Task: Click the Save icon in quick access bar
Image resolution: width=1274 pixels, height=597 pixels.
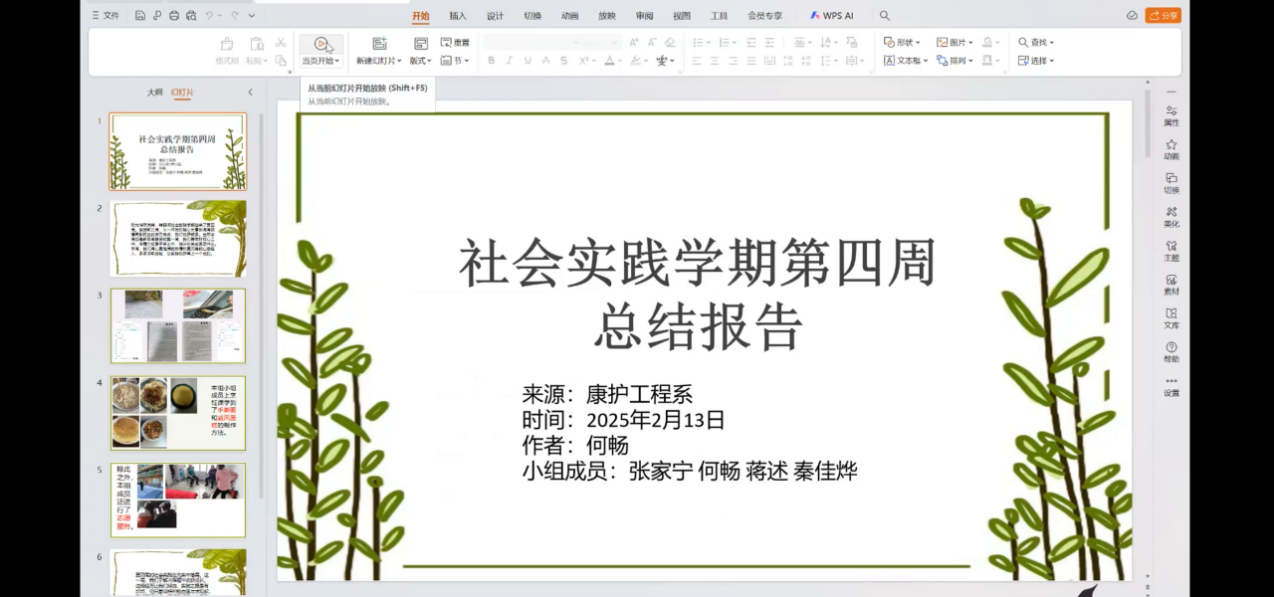Action: [140, 16]
